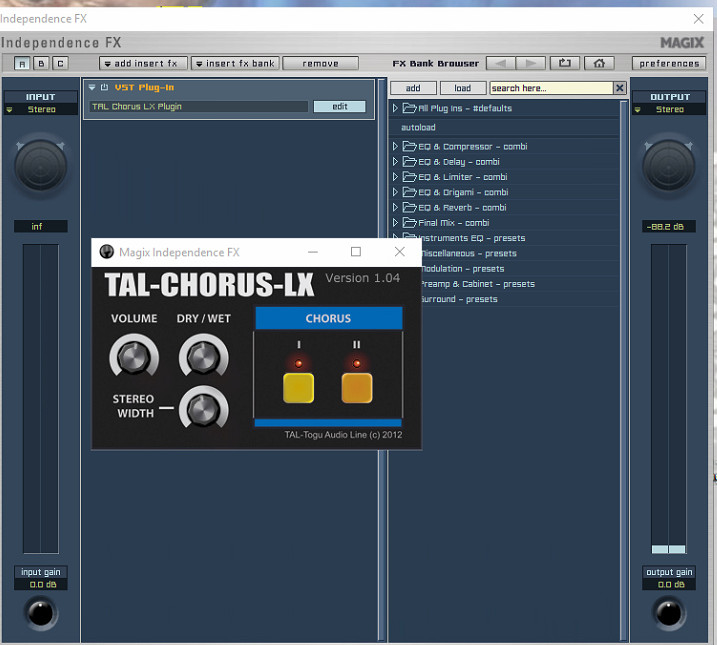Screen dimensions: 717x645
Task: Expand EQ & Limiter - combi folder
Action: [396, 177]
